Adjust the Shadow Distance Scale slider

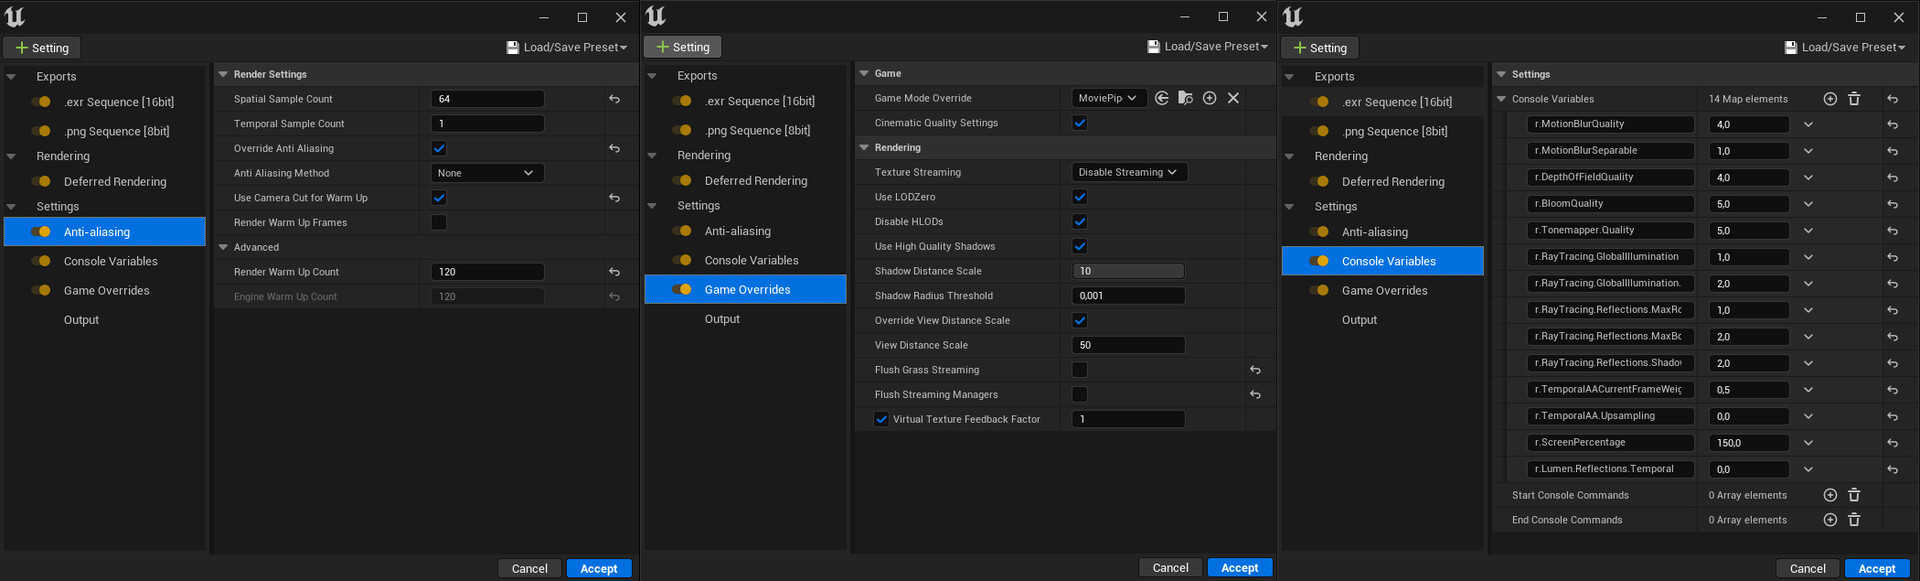[1128, 271]
